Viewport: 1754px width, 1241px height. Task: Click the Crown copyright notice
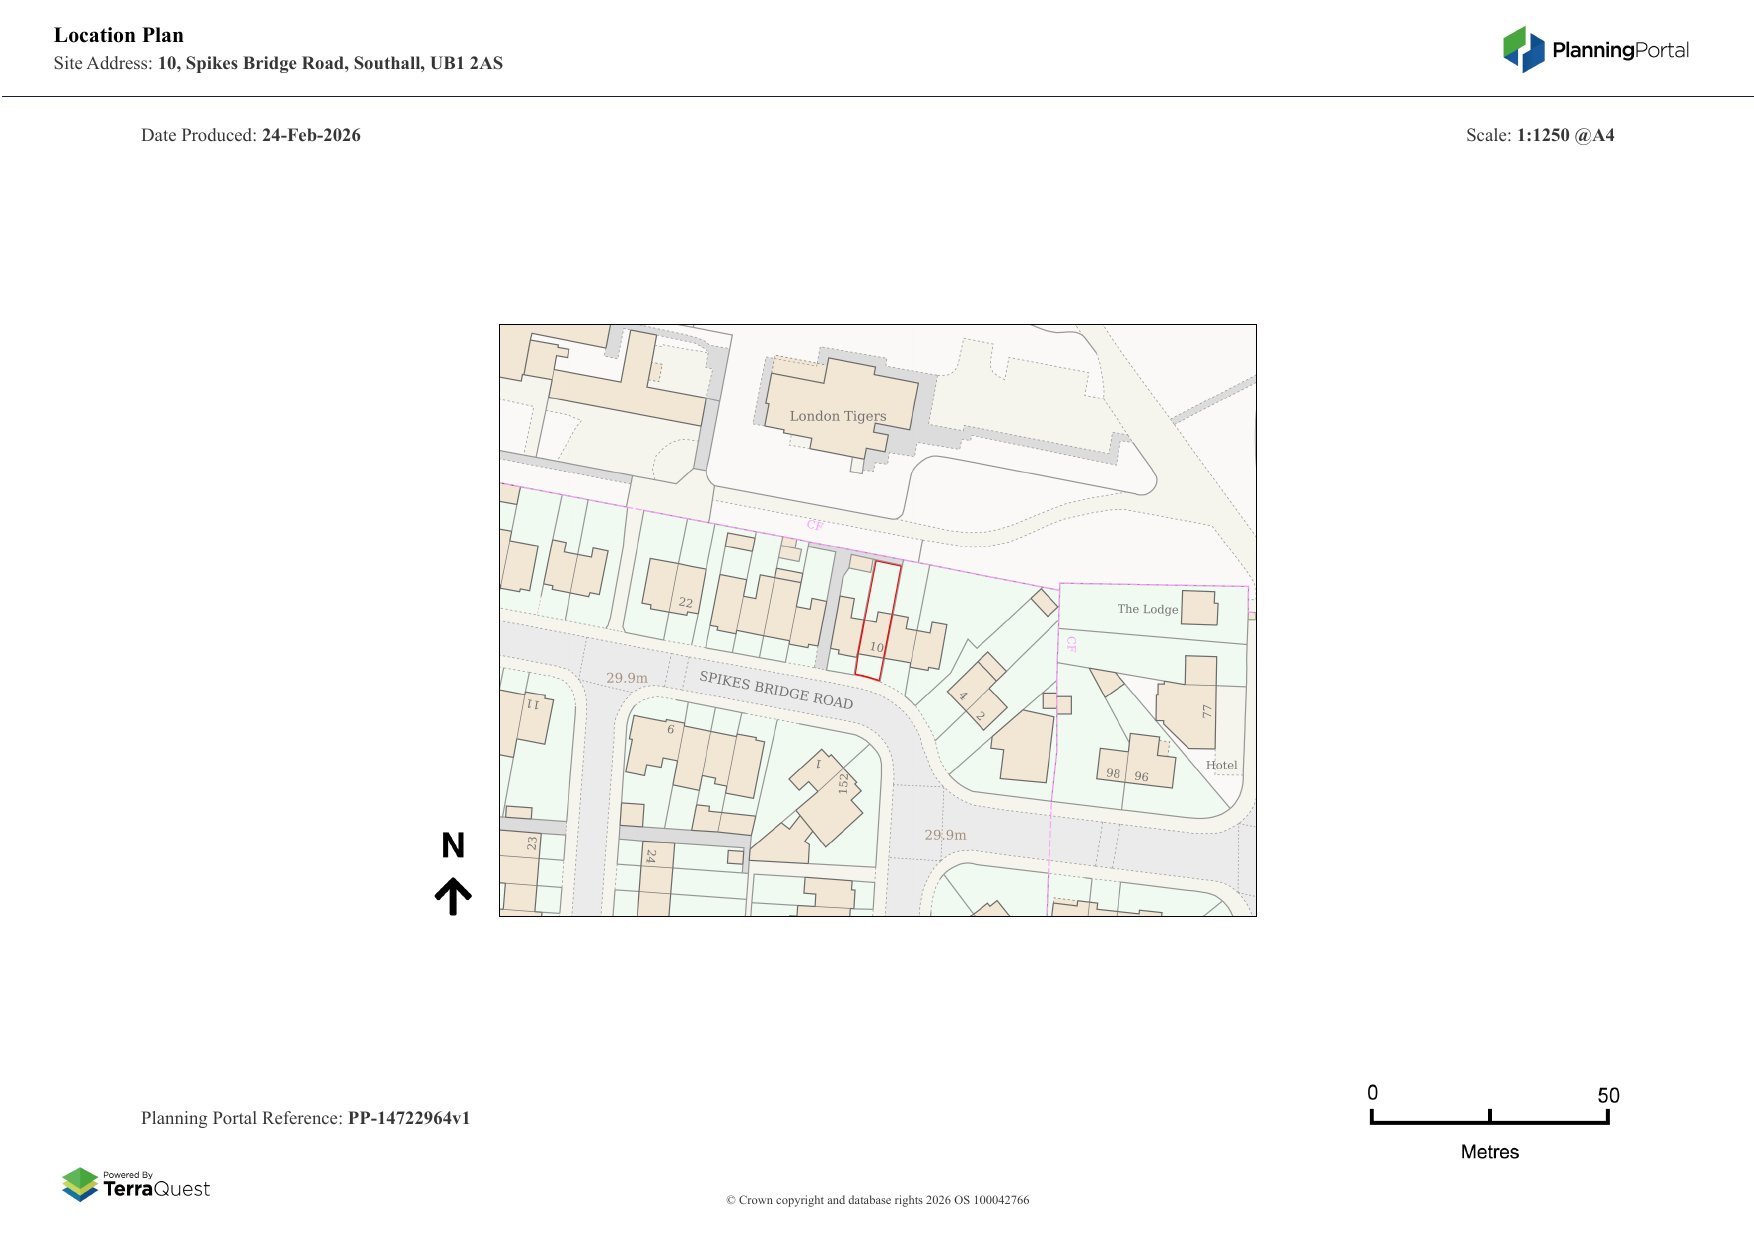877,1200
